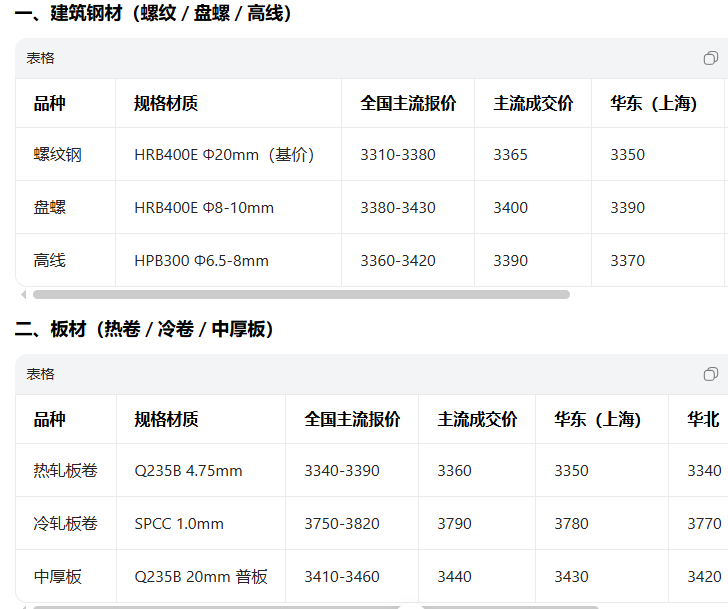
Task: Click the 华北 column header in plate table
Action: [703, 420]
